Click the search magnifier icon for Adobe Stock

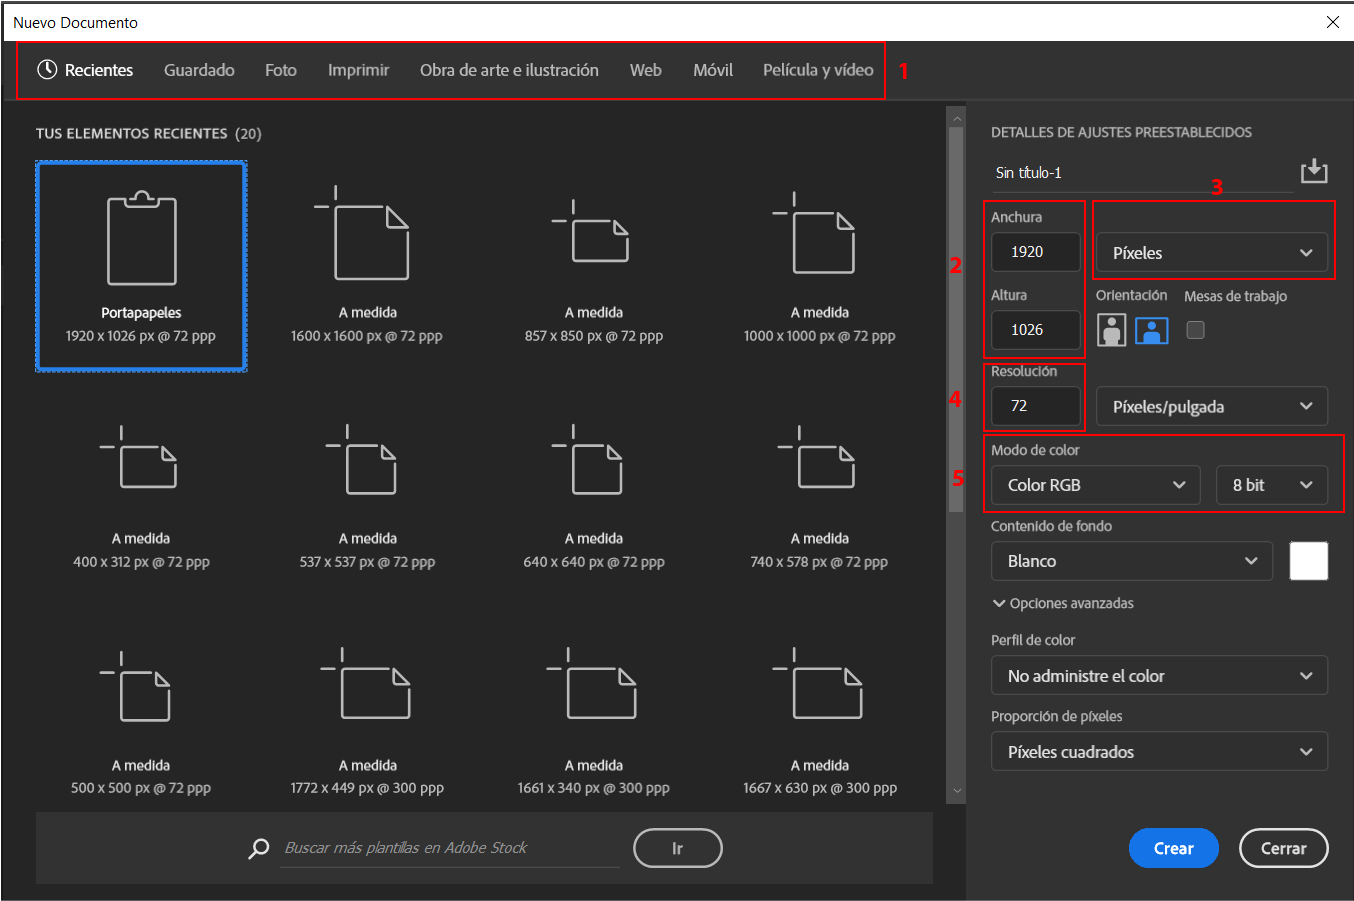coord(259,849)
